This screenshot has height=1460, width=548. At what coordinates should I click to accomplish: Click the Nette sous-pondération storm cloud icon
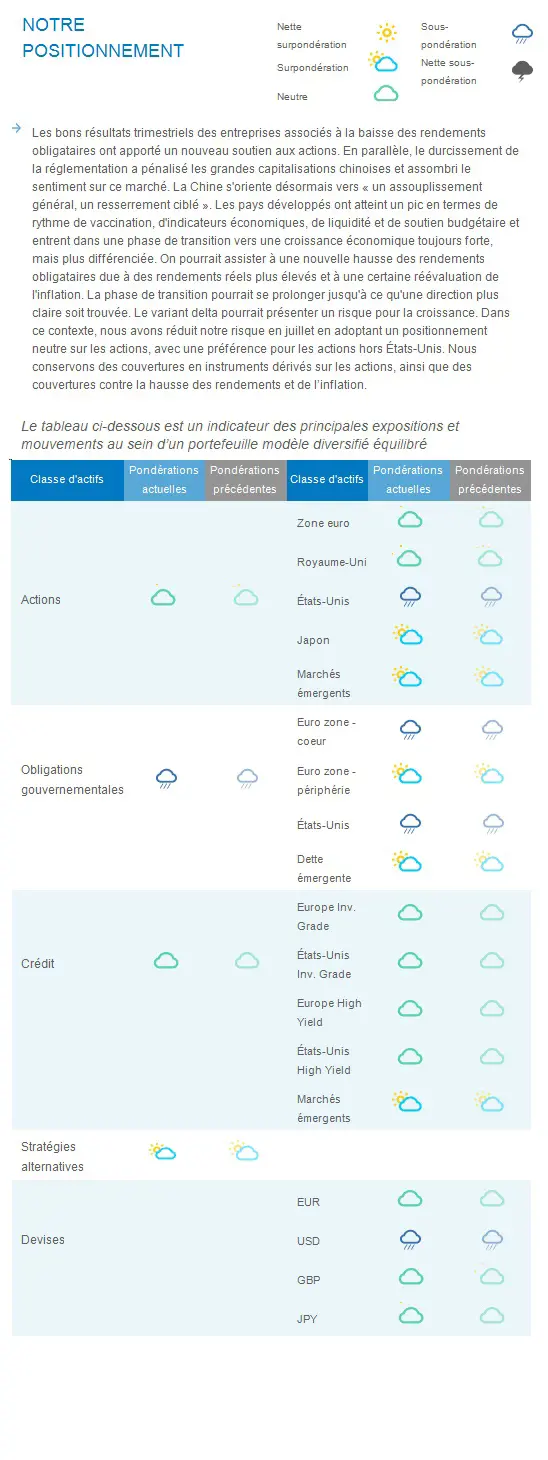[522, 71]
